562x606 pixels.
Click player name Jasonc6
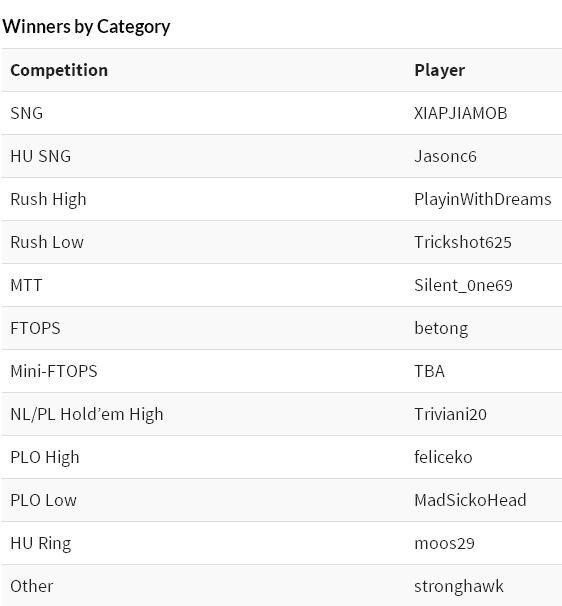click(x=445, y=156)
